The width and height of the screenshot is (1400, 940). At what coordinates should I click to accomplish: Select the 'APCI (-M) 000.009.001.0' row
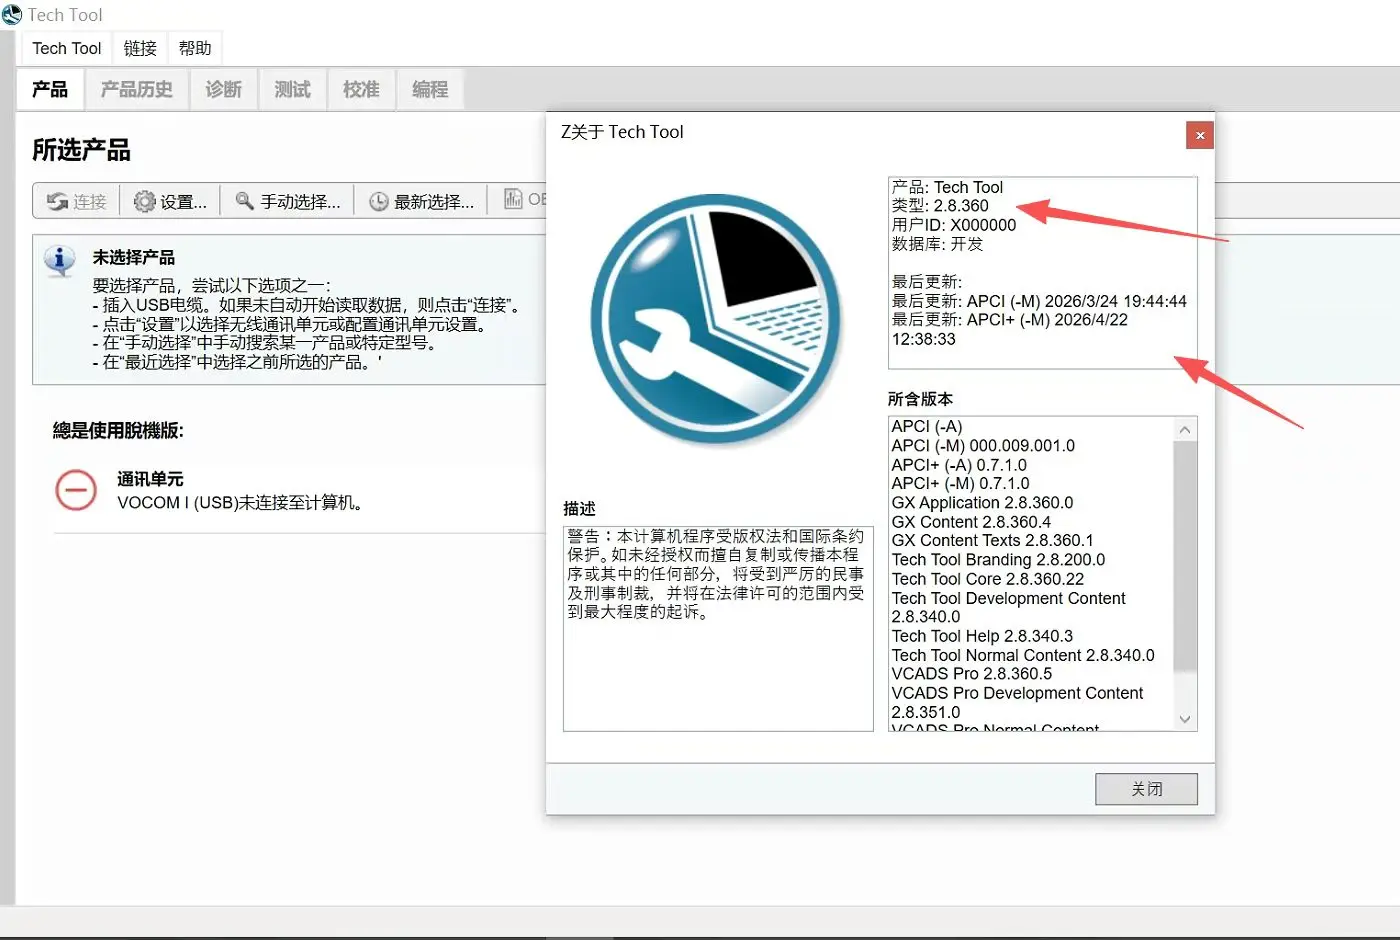[x=983, y=446]
